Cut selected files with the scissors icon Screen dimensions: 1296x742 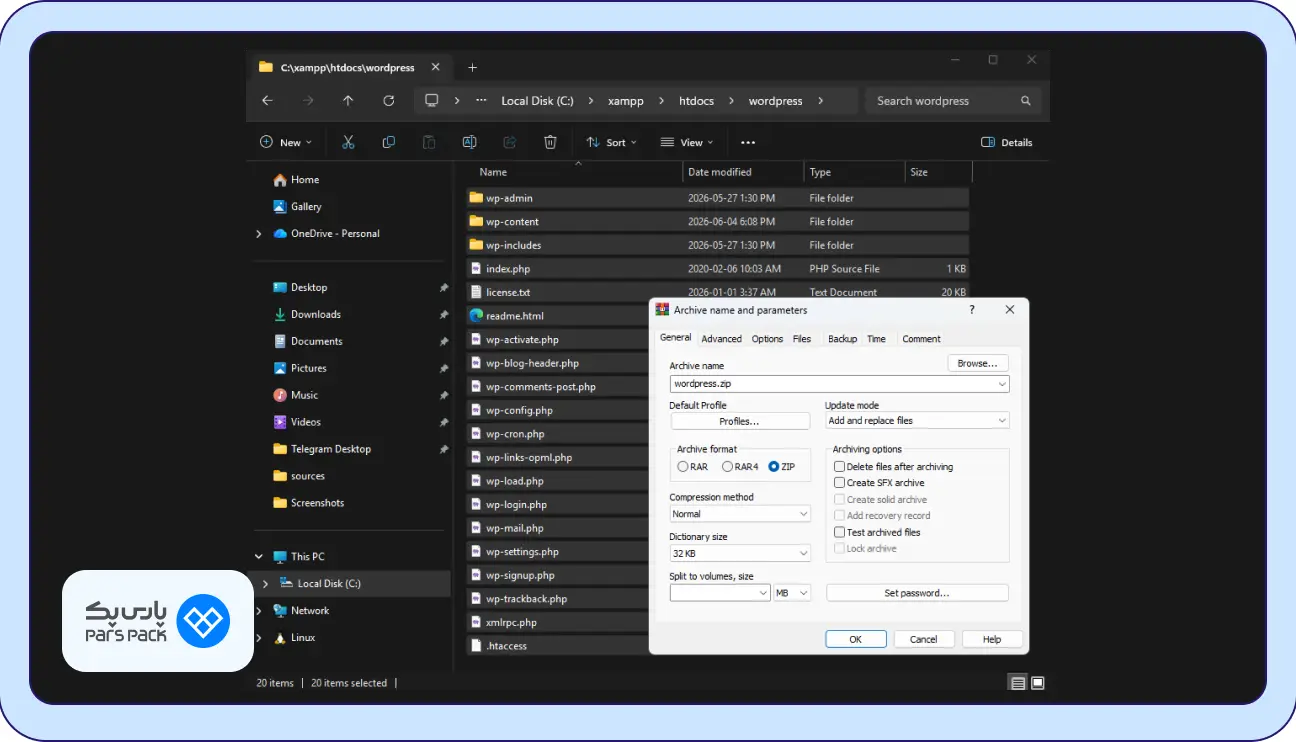tap(348, 142)
